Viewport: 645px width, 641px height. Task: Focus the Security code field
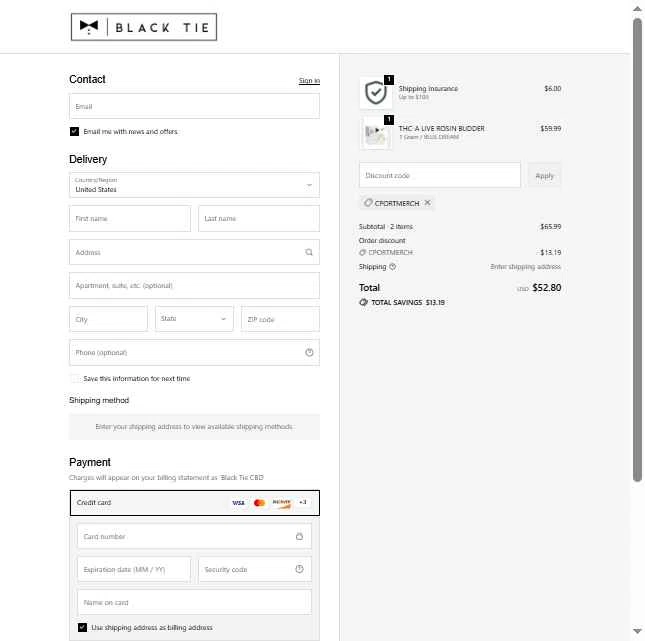[x=255, y=569]
